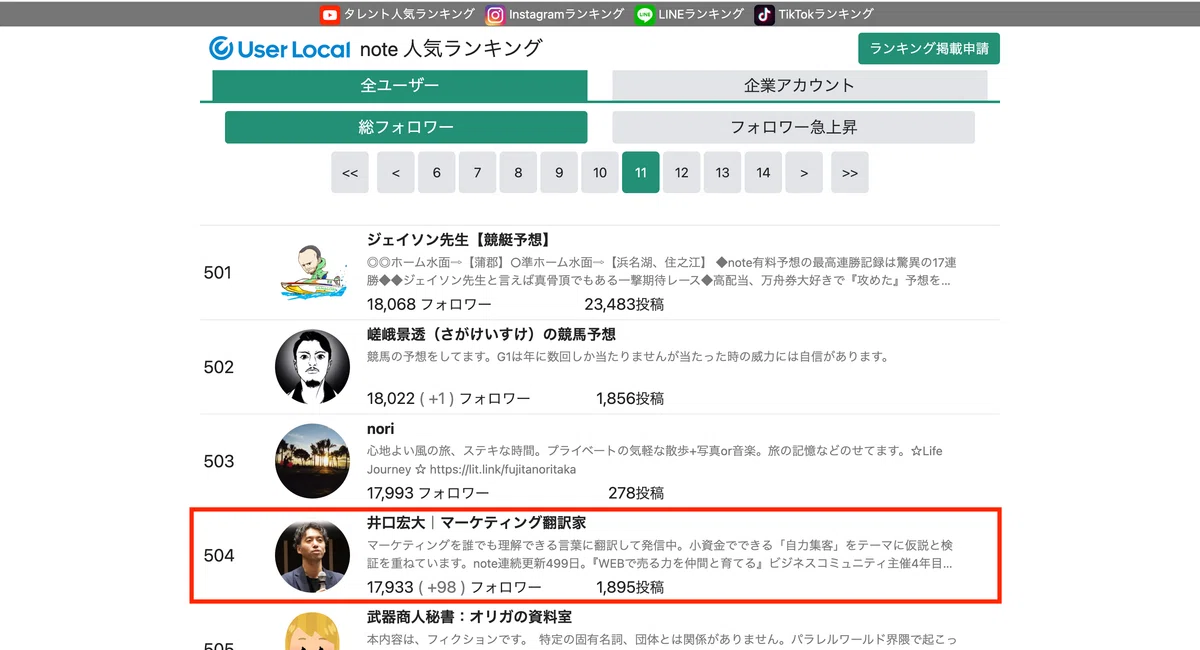Open 武器商人秘書:オリガの資料室 profile
Image resolution: width=1200 pixels, height=650 pixels.
click(469, 617)
